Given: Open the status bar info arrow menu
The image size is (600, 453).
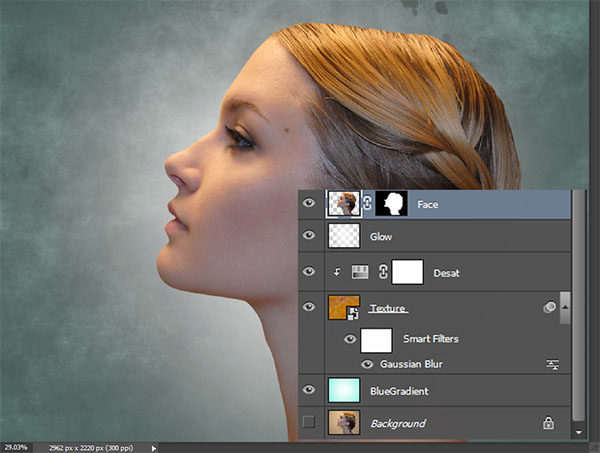Looking at the screenshot, I should (x=153, y=448).
